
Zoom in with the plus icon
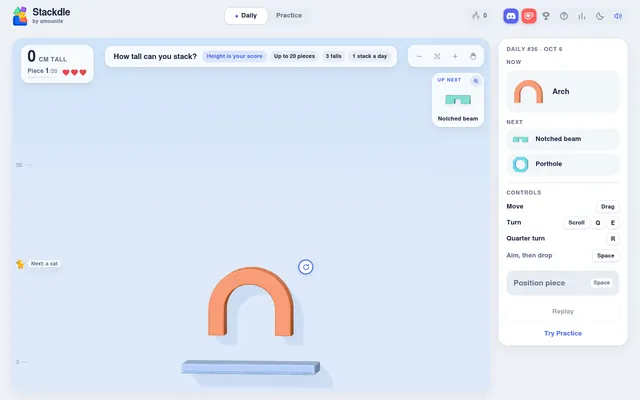(455, 56)
